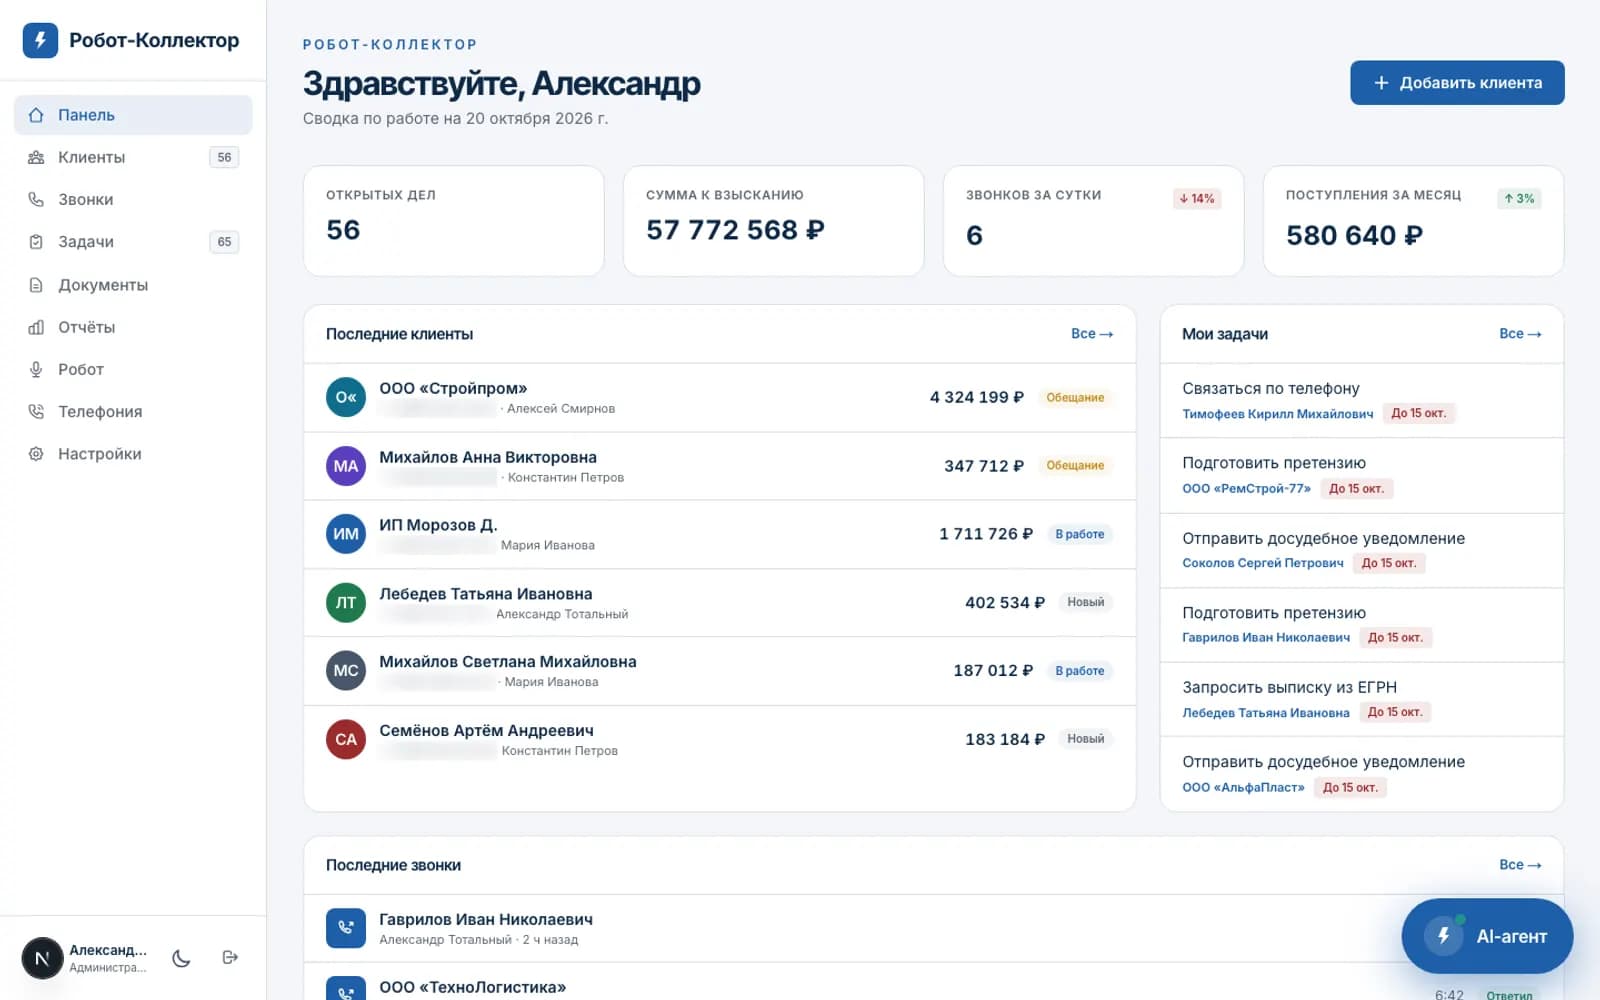Click the МА avatar of Михайлов Анна
Image resolution: width=1600 pixels, height=1000 pixels.
point(346,466)
